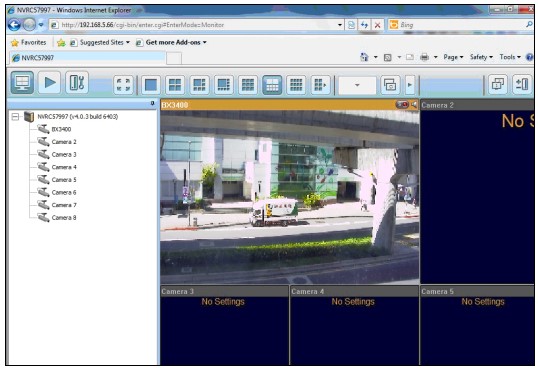The width and height of the screenshot is (538, 370).
Task: Open the Playback mode
Action: pos(49,82)
